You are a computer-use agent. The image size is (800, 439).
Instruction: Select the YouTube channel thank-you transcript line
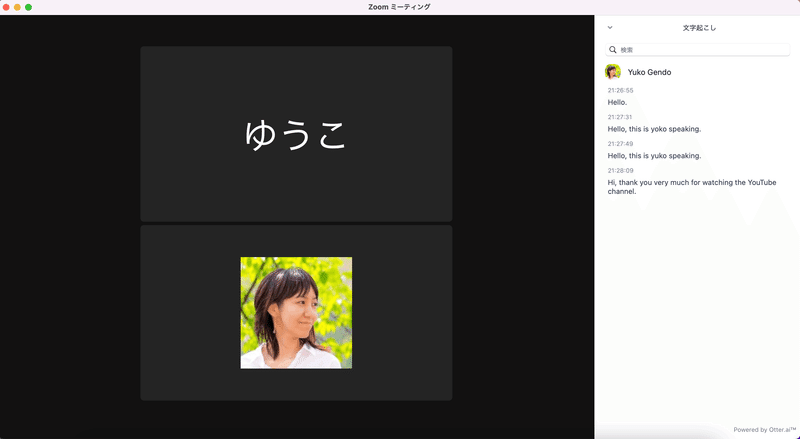692,187
